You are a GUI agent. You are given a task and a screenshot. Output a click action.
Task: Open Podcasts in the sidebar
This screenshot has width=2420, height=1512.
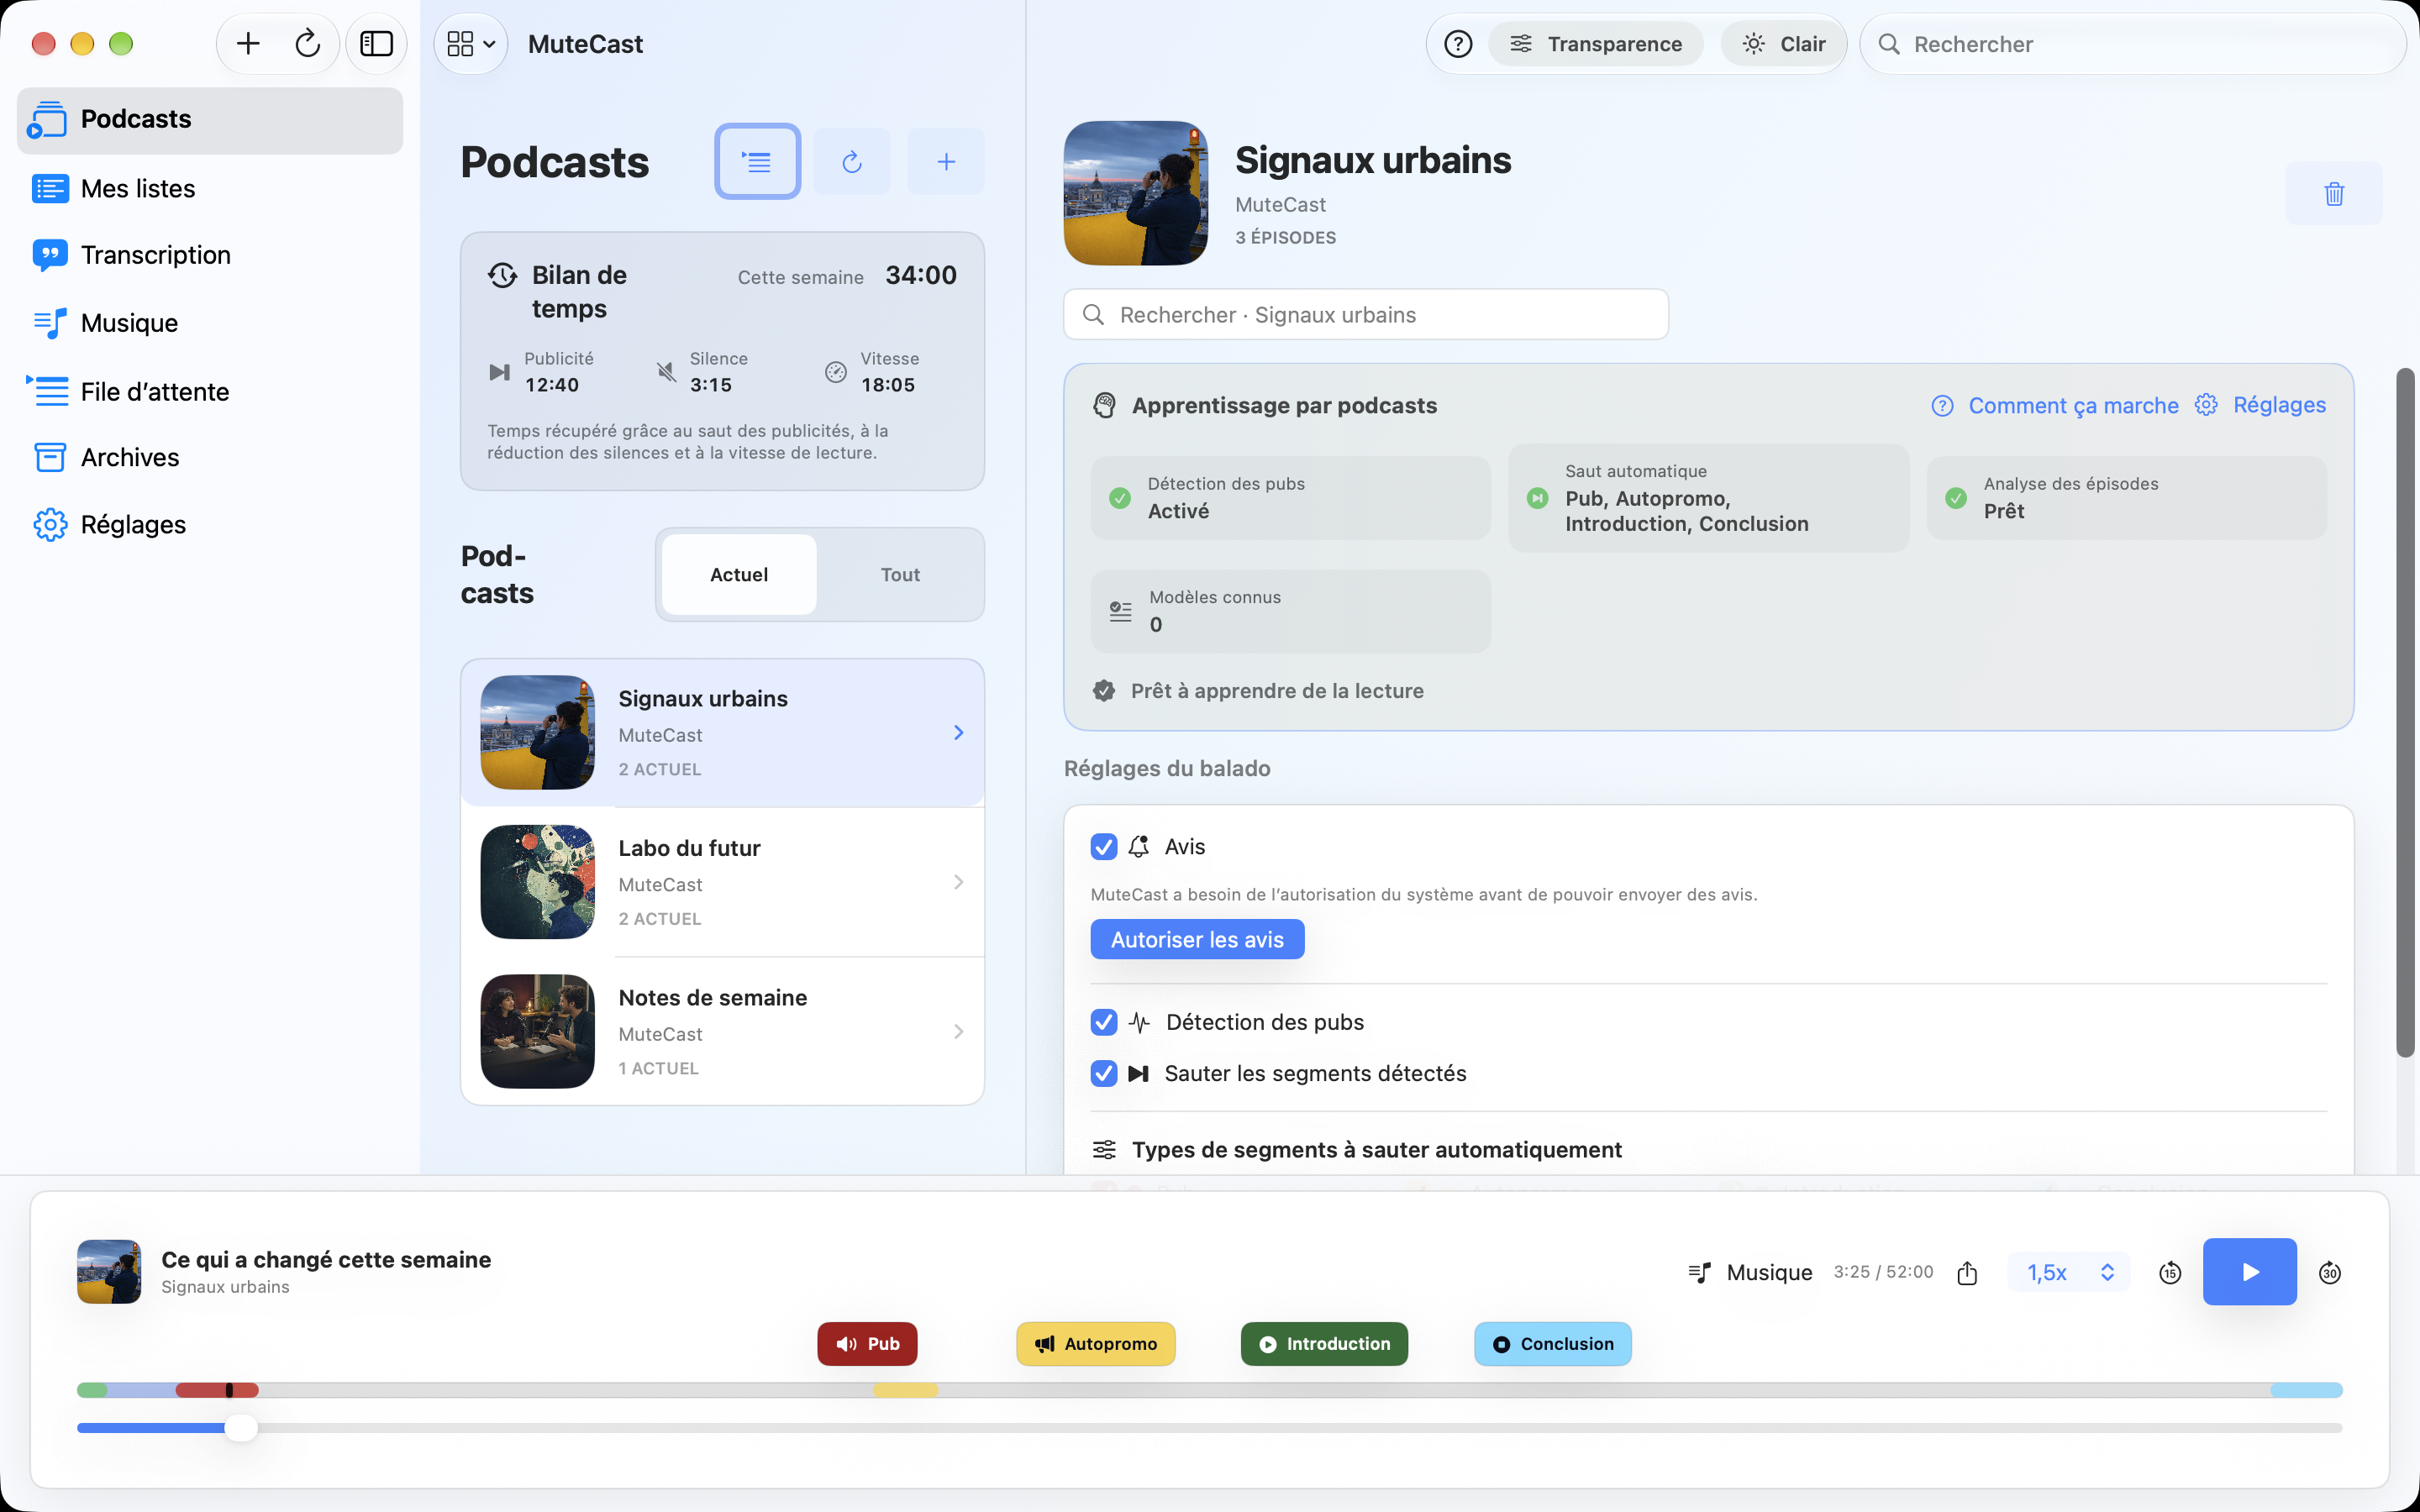click(x=210, y=119)
